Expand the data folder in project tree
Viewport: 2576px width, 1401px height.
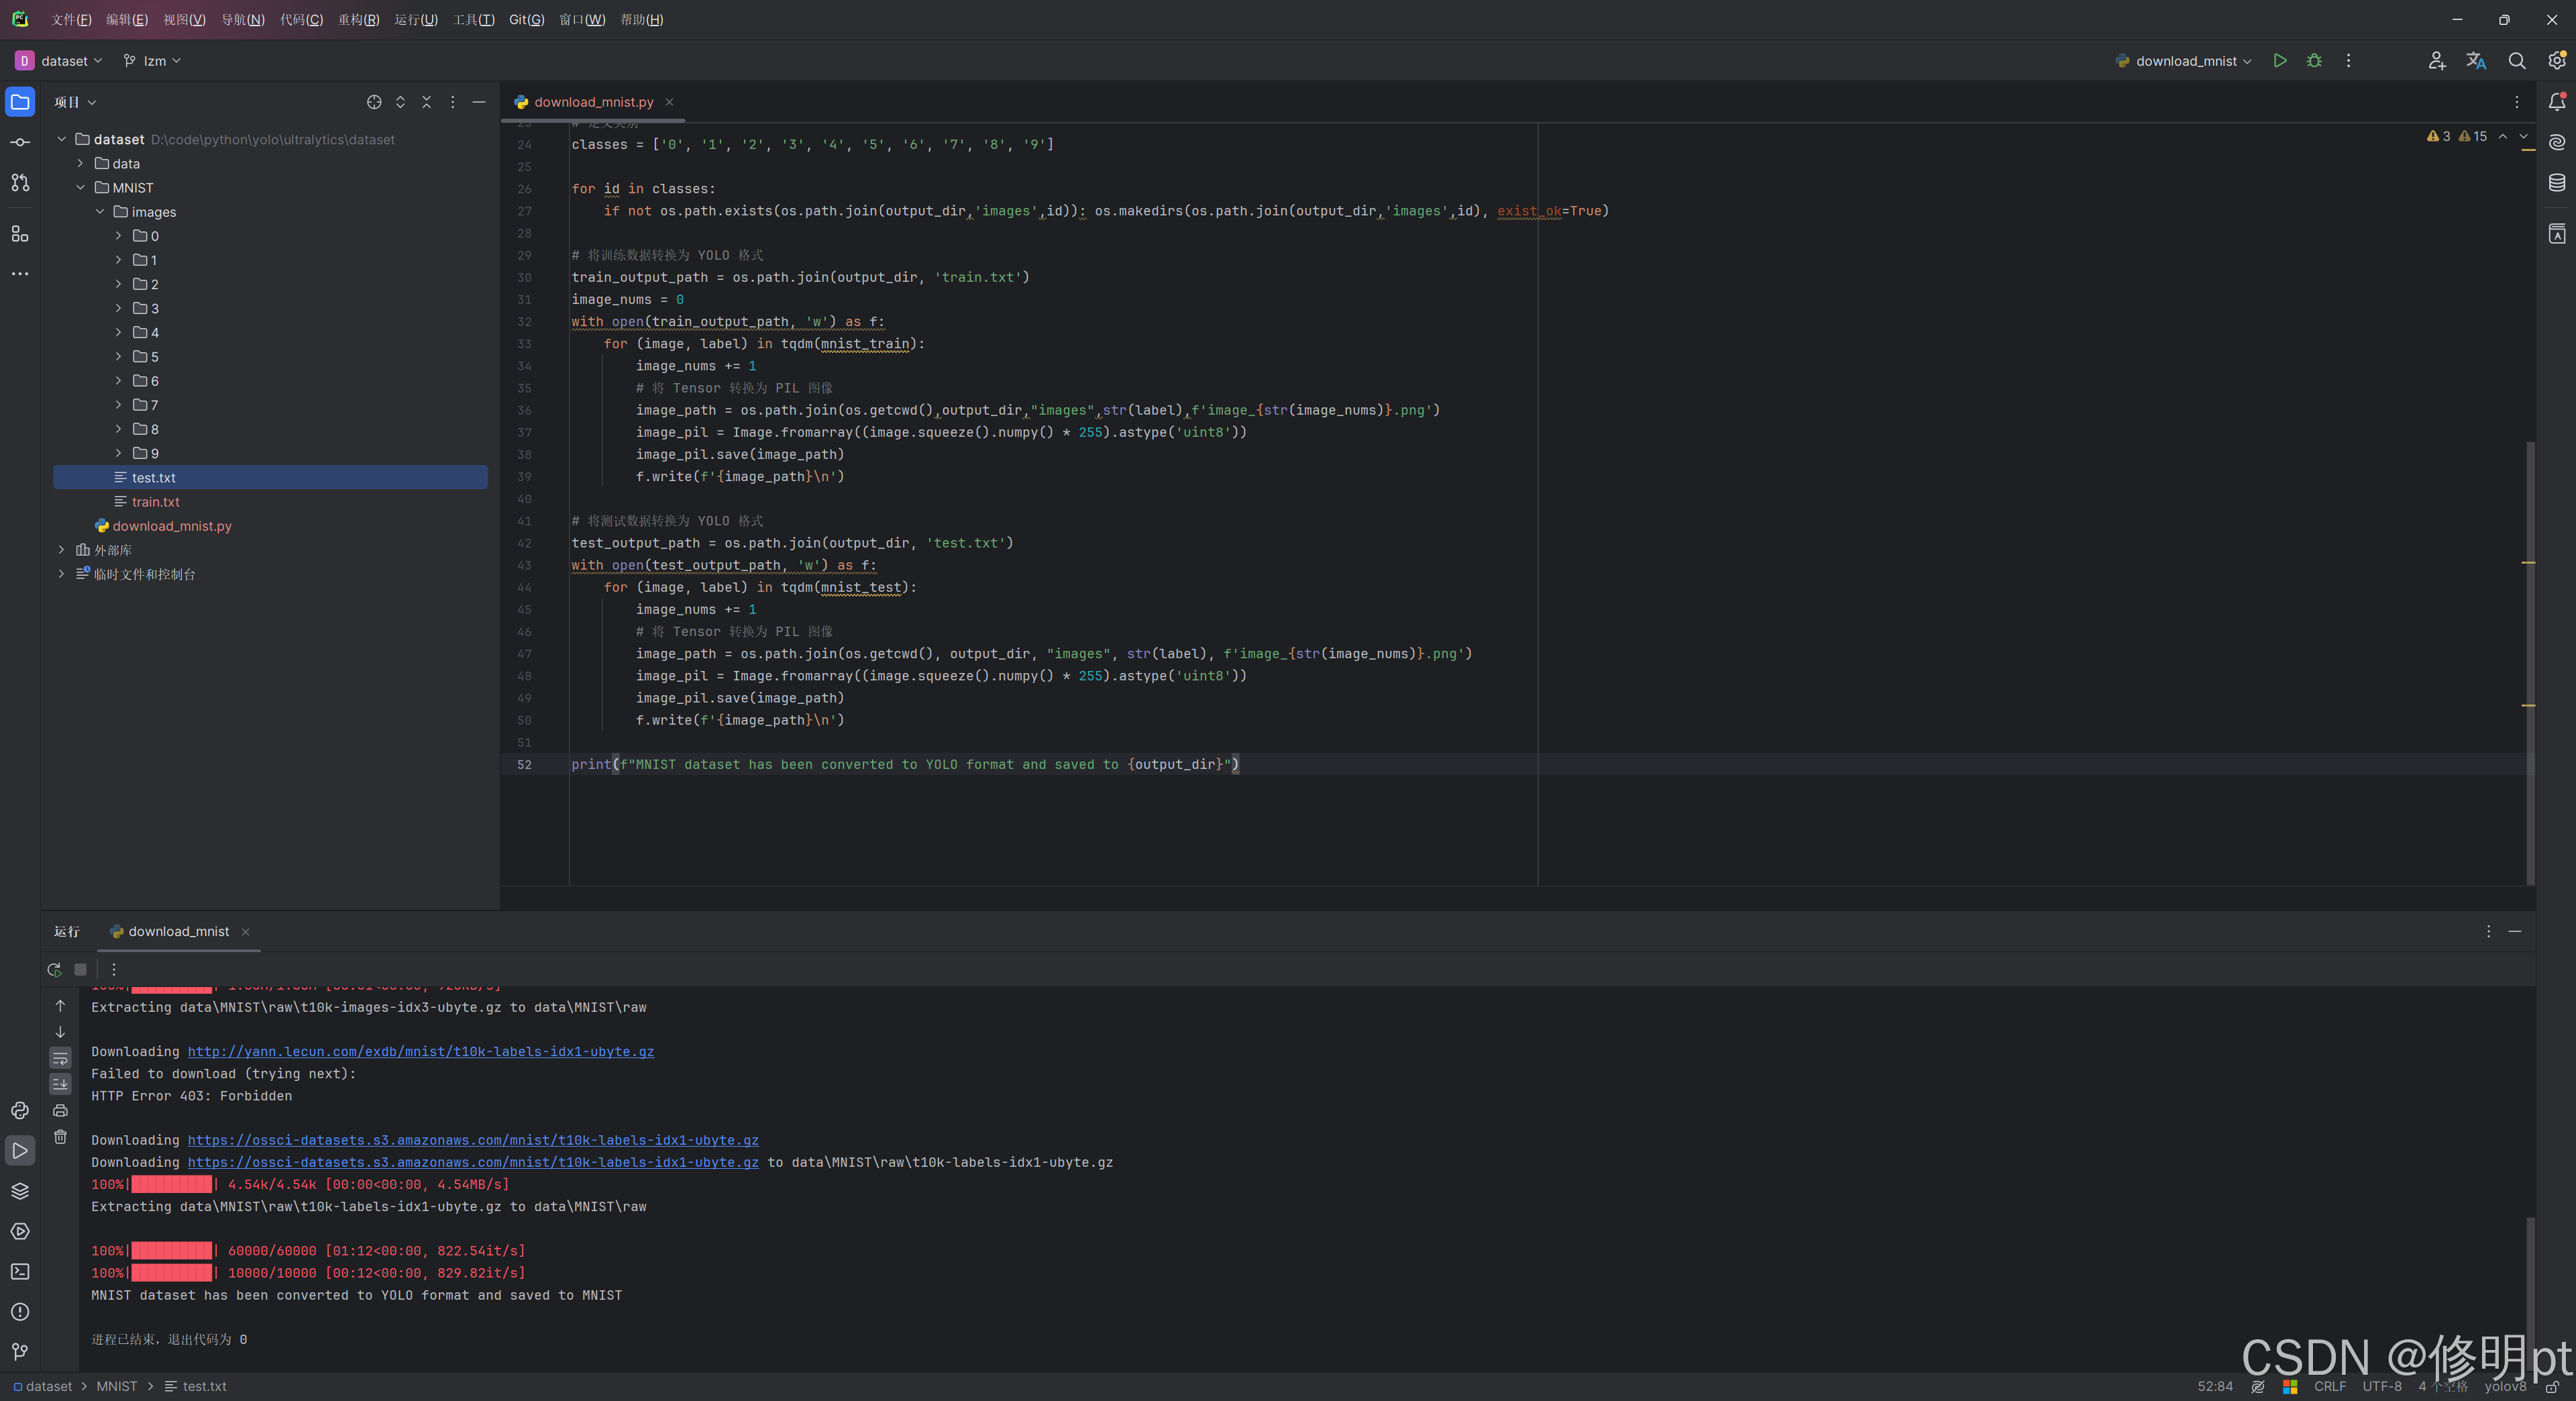pyautogui.click(x=81, y=163)
